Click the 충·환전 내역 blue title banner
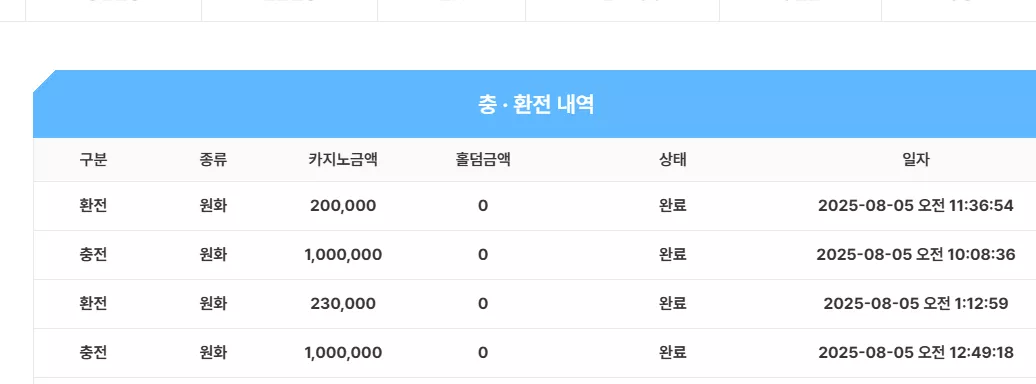 (x=535, y=104)
